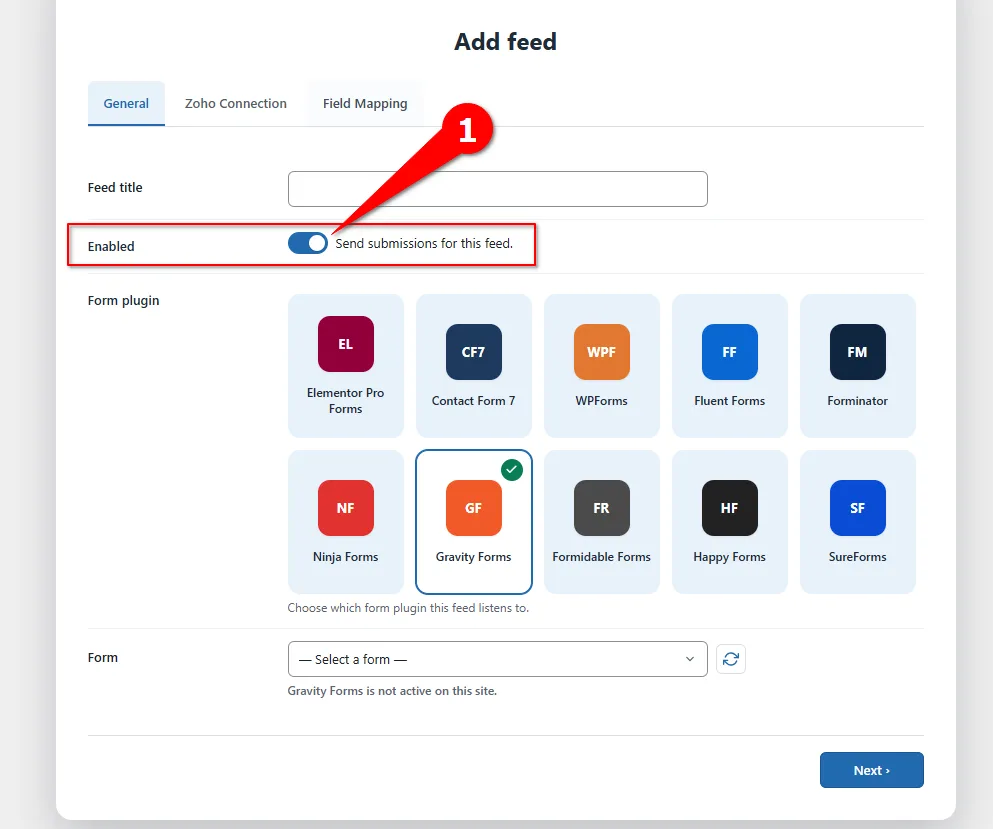Refresh the form list
Screen dimensions: 993x829
coord(731,659)
